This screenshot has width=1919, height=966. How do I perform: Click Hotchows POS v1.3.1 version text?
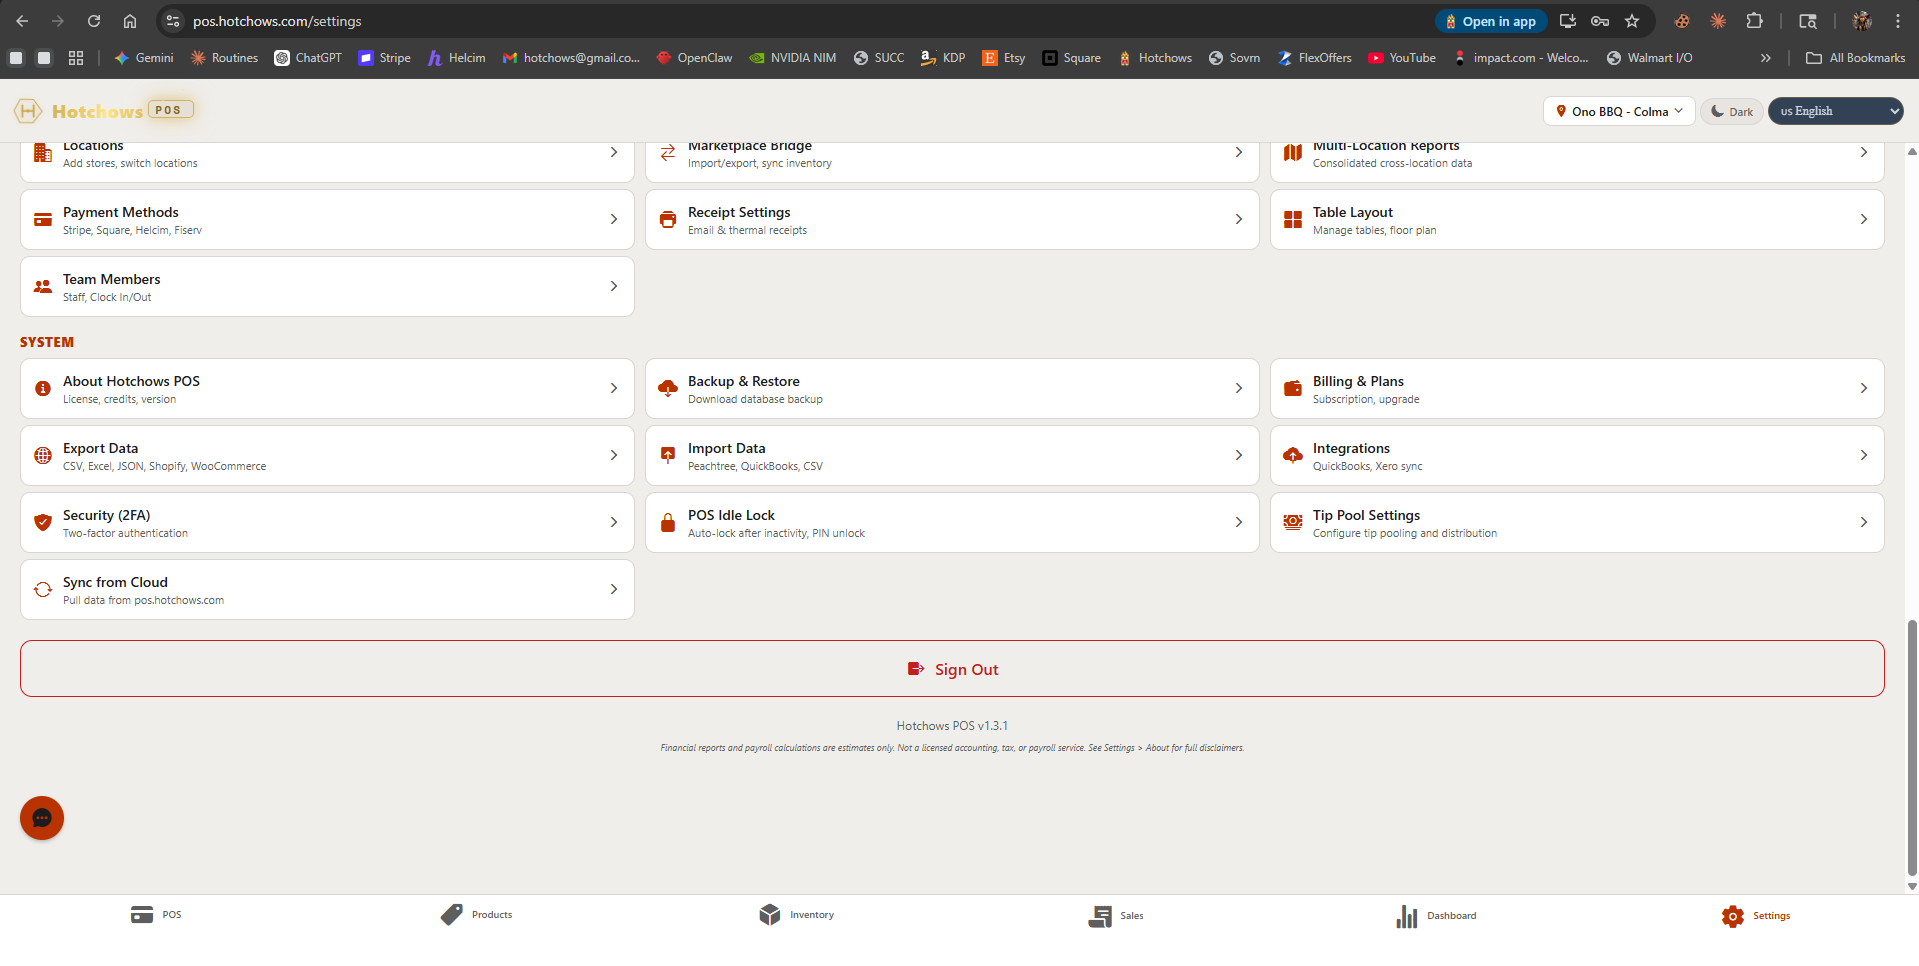click(952, 726)
